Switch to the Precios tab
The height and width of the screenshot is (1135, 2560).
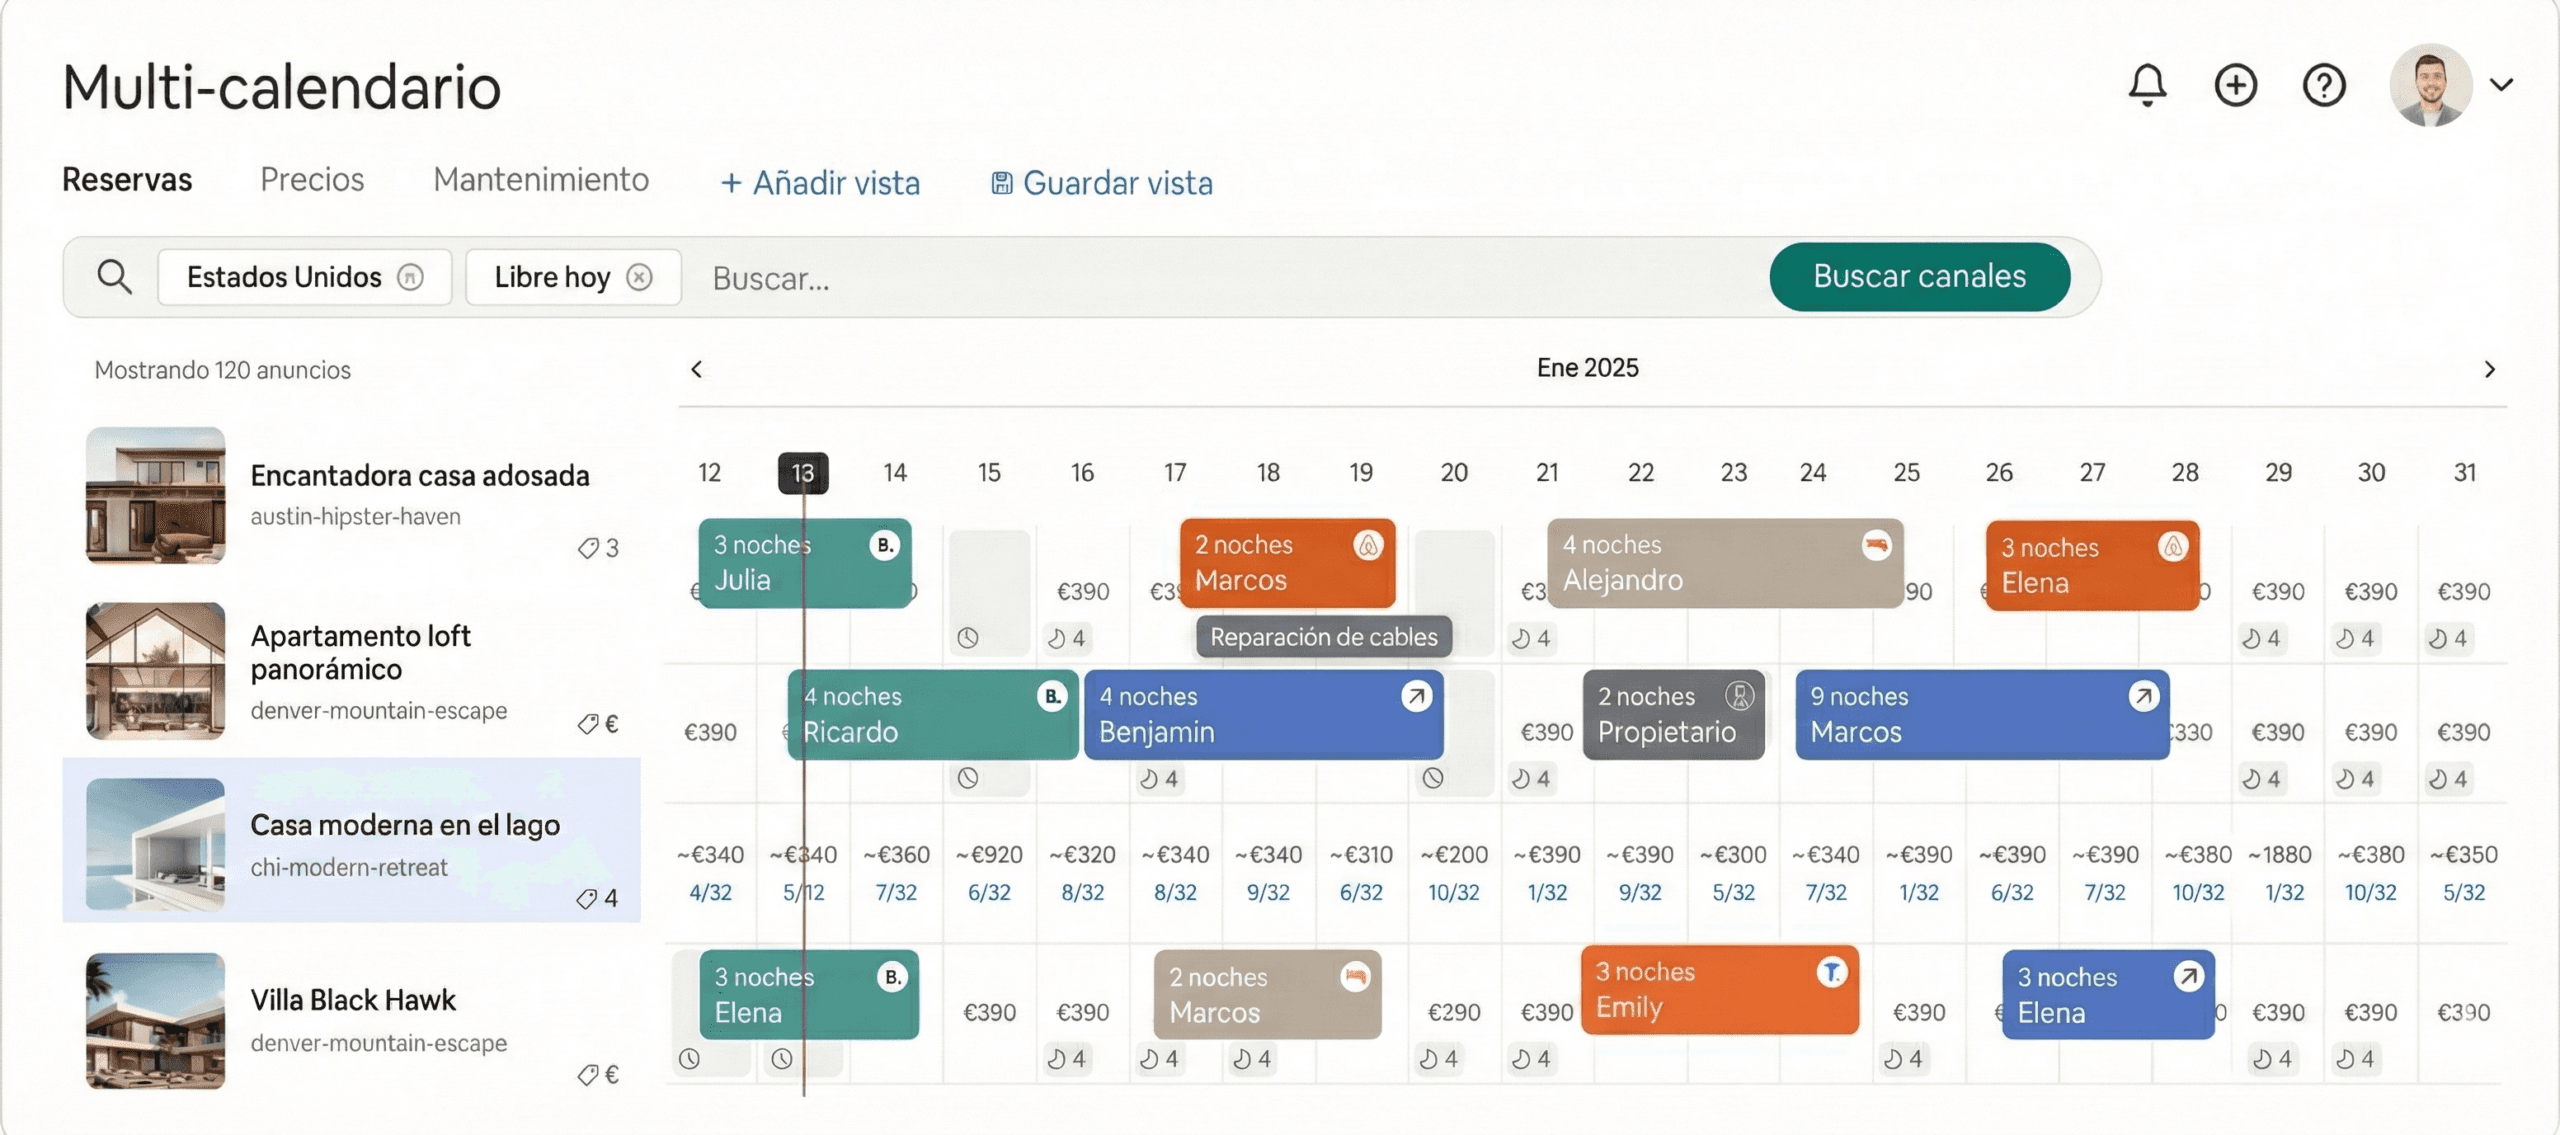coord(312,180)
